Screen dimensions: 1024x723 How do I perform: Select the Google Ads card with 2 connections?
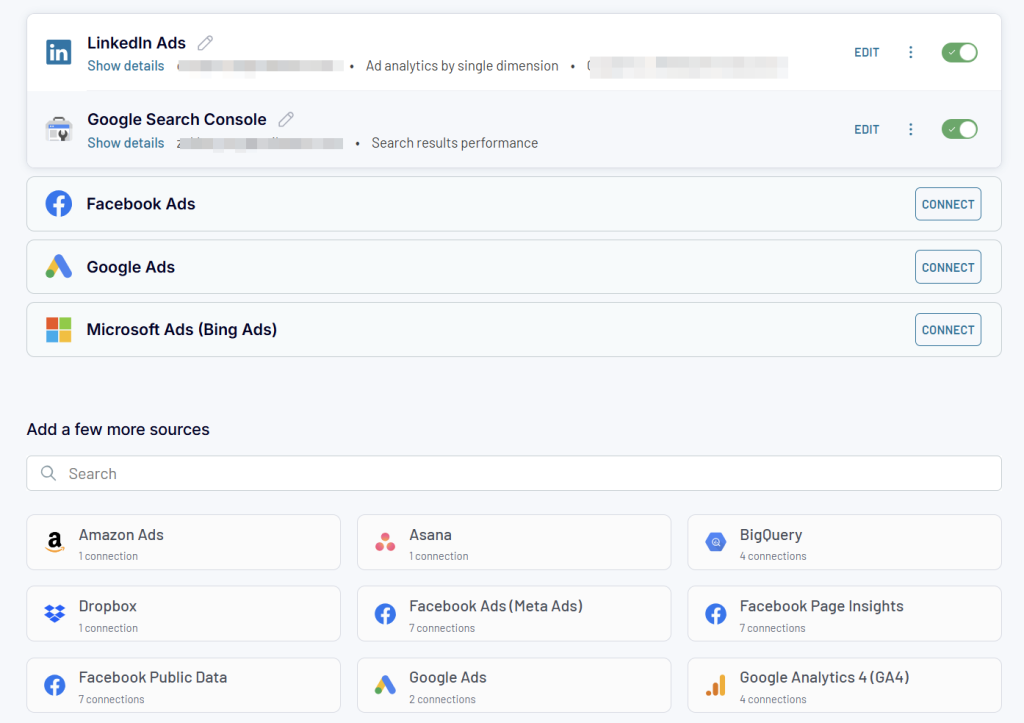(x=514, y=684)
